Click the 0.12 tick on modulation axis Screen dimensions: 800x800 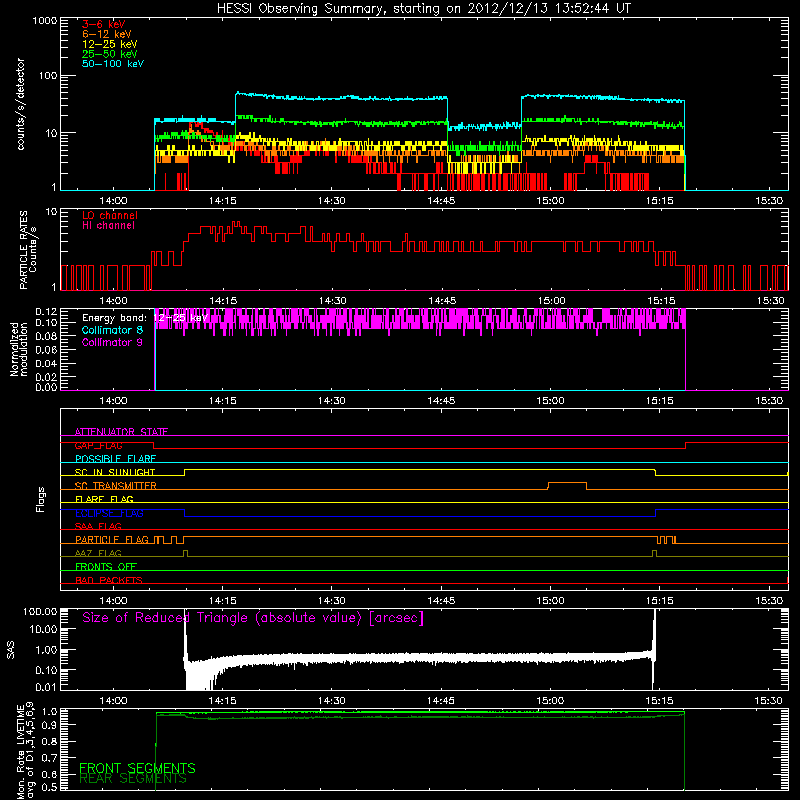coord(46,312)
